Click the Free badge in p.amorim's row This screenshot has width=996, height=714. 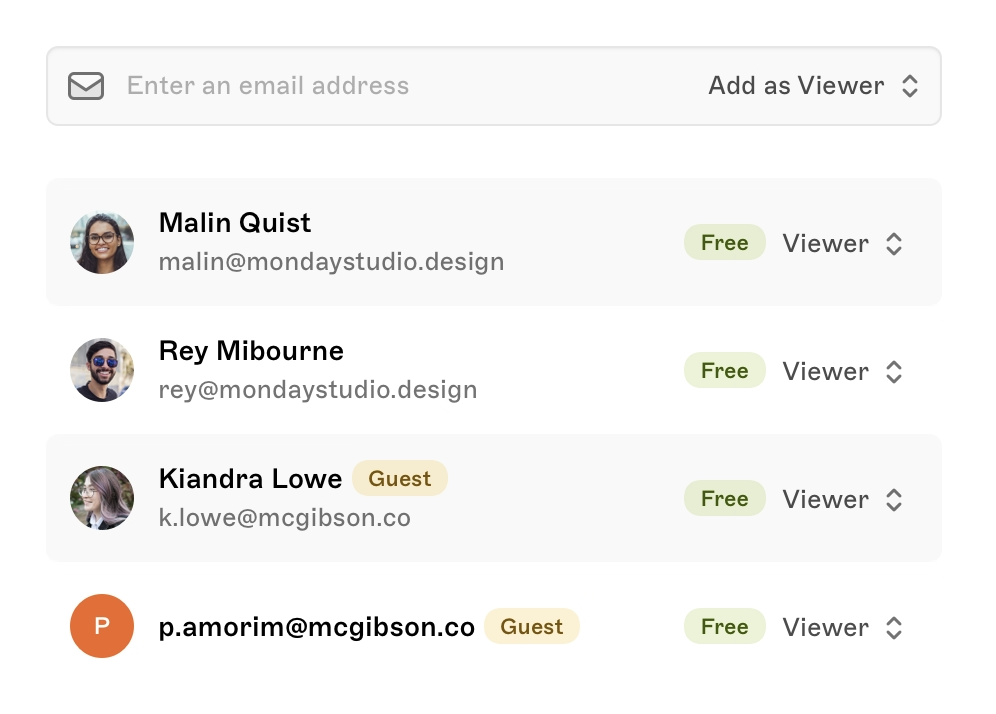[724, 627]
